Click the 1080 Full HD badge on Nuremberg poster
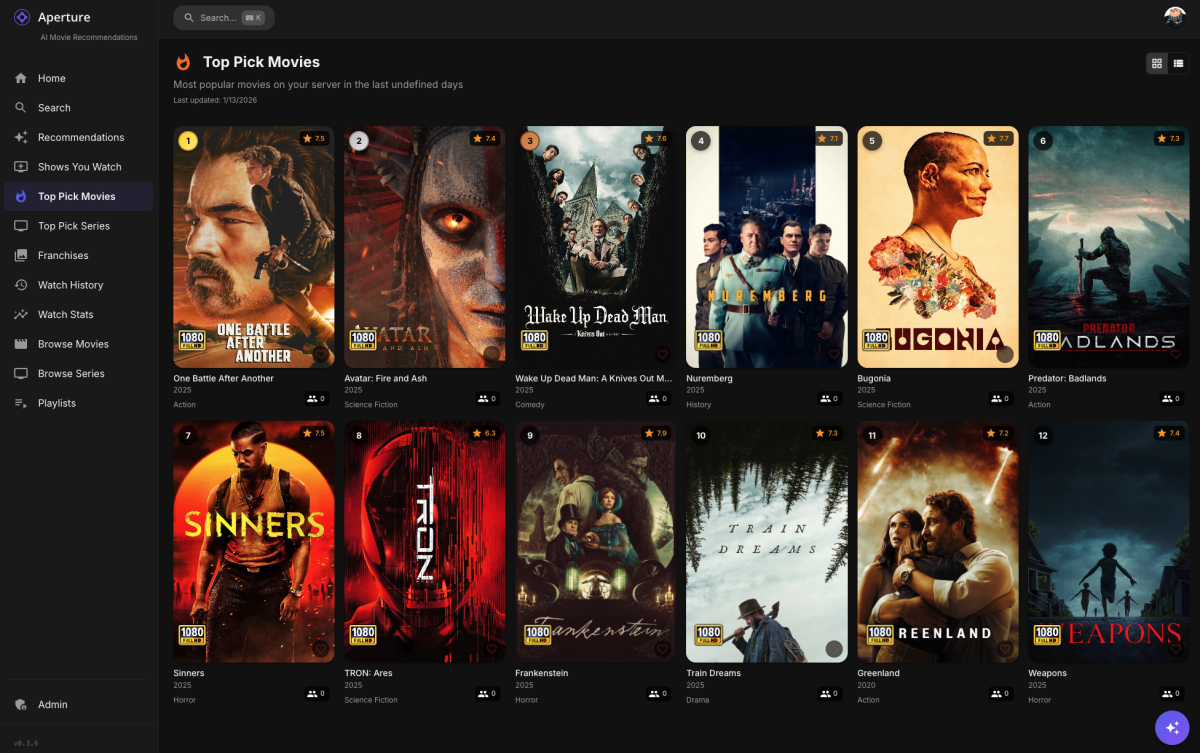This screenshot has height=753, width=1200. 708,341
